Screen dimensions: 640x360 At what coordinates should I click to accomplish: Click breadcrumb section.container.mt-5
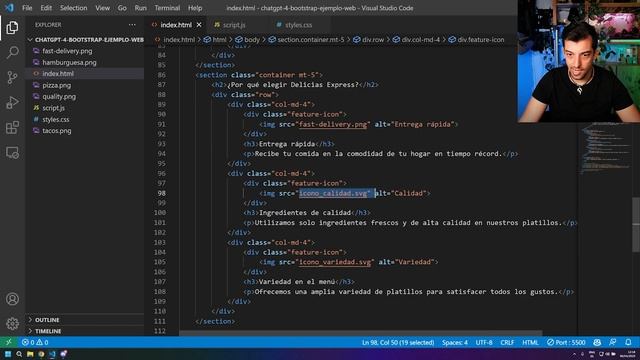point(306,40)
